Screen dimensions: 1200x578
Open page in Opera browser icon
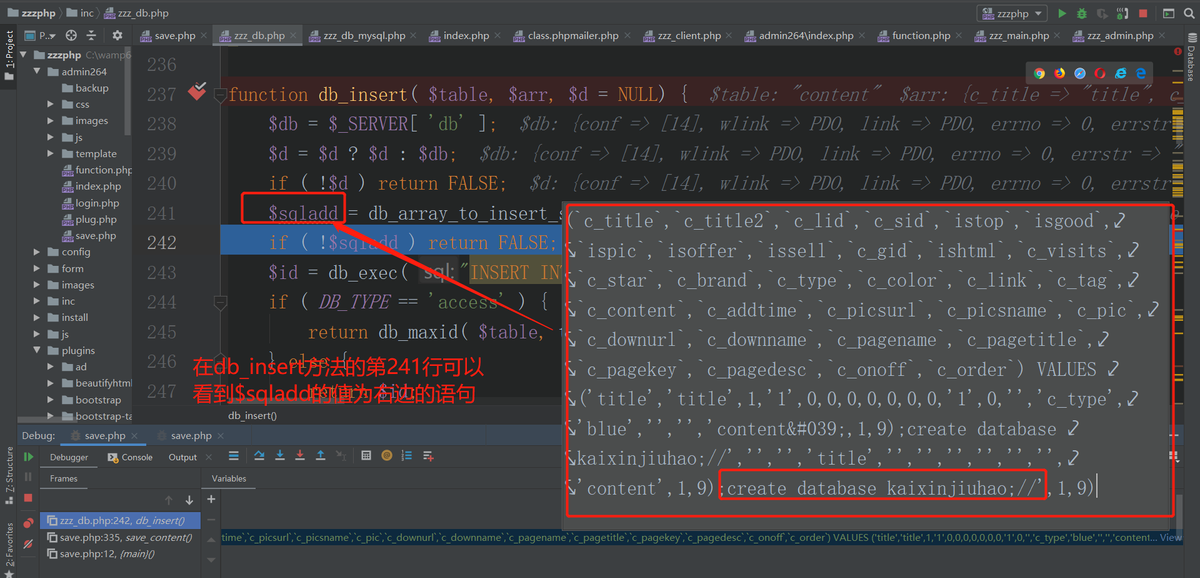pos(1100,73)
